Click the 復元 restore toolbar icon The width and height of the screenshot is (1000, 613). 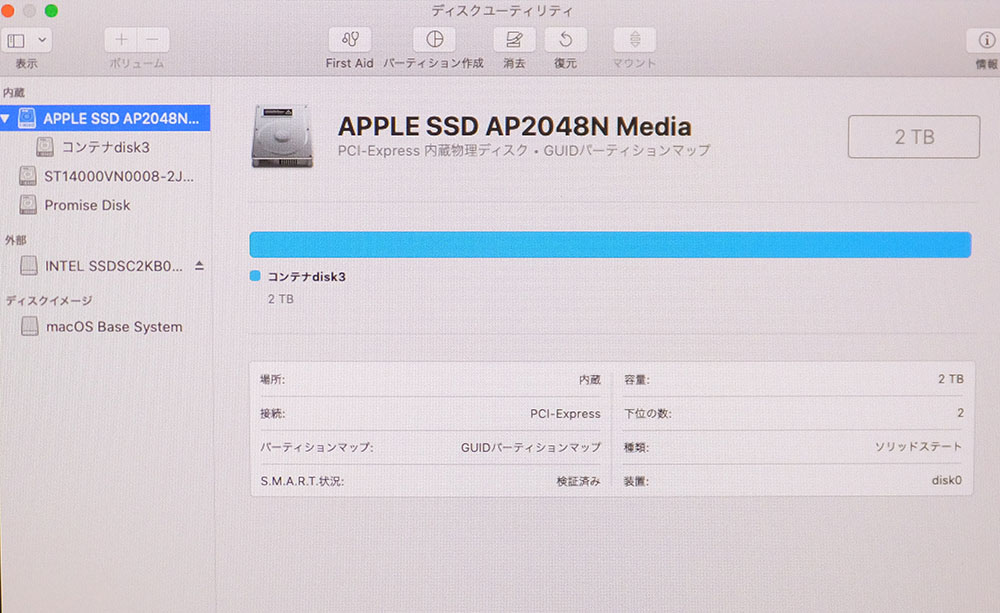click(566, 40)
